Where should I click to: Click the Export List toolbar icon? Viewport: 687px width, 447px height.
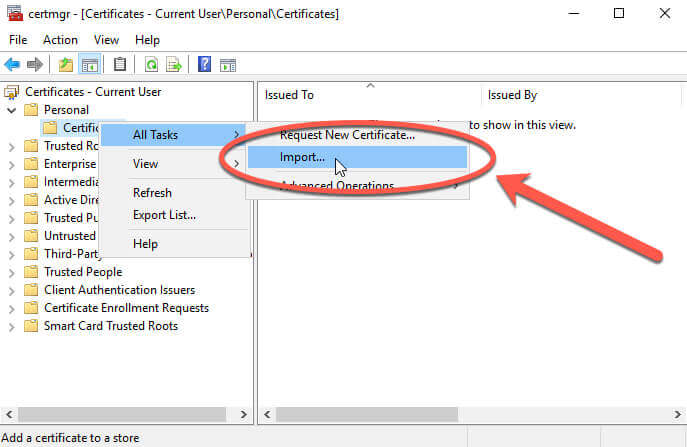pos(174,65)
